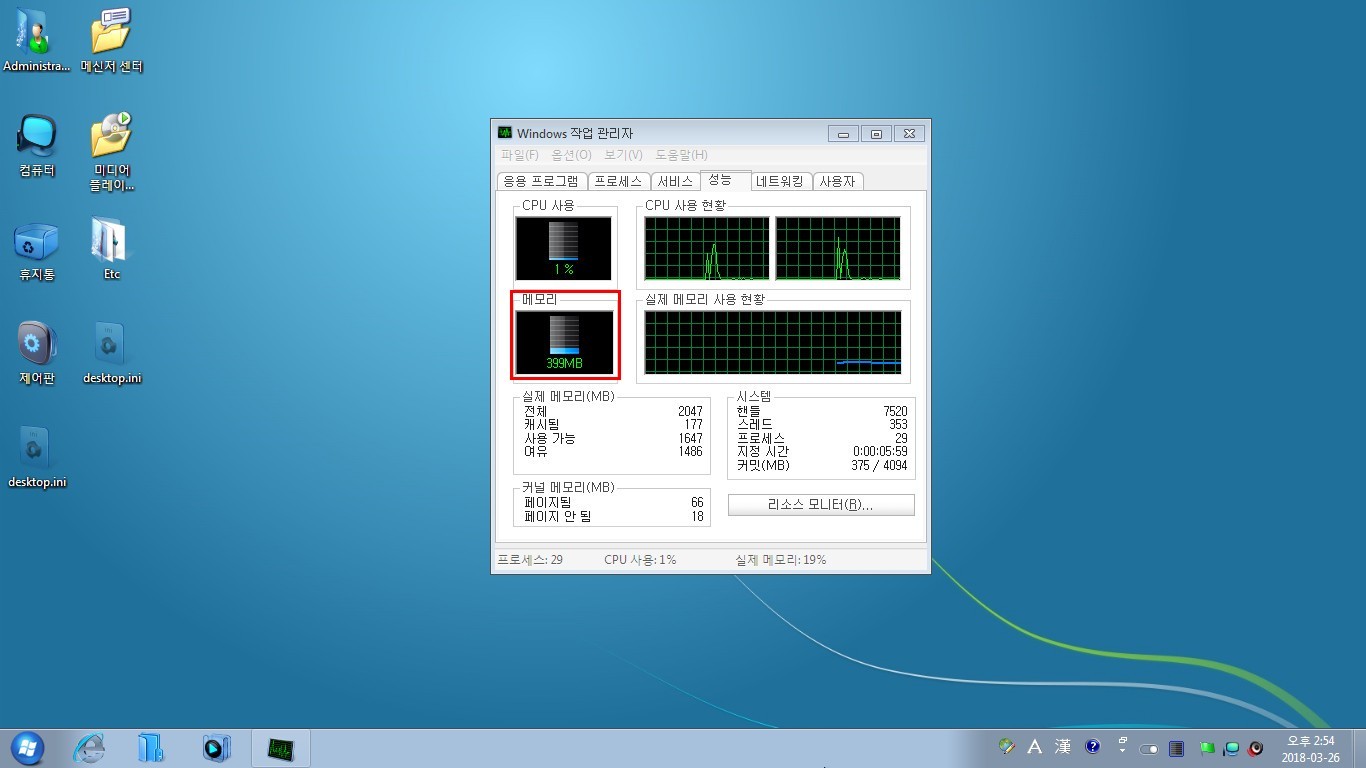Click the 전체 value 2047

[690, 411]
